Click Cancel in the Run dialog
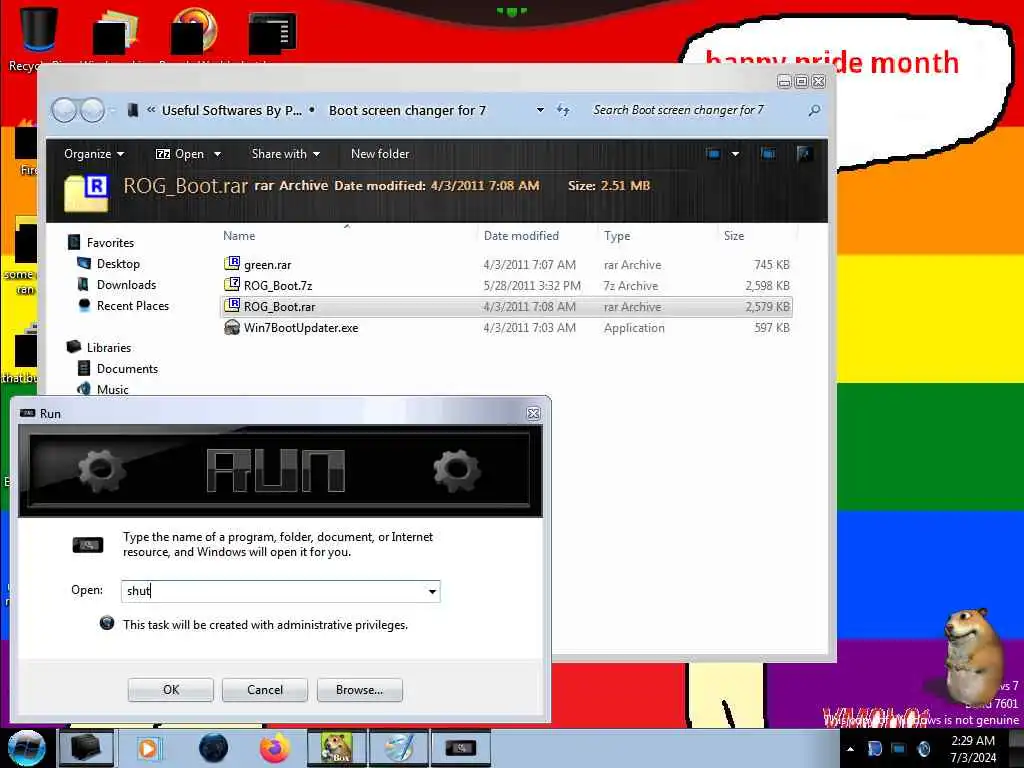This screenshot has height=768, width=1024. [x=264, y=690]
